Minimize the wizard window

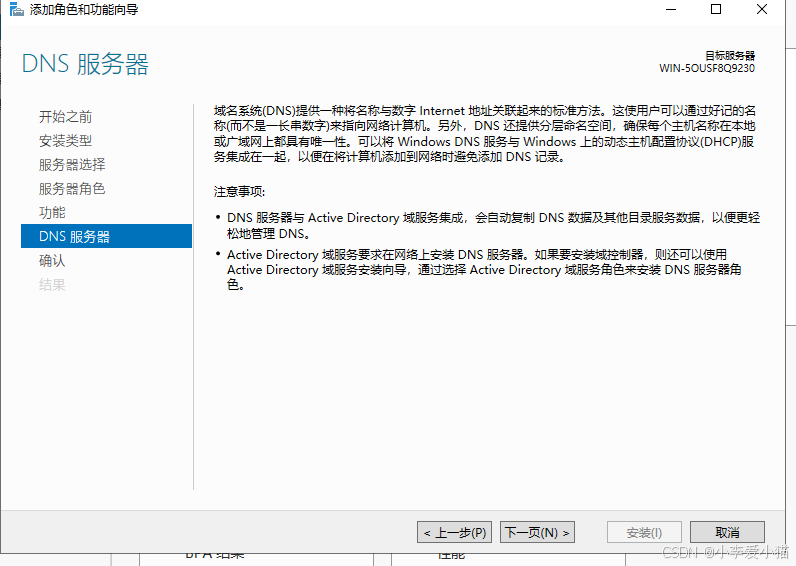[x=671, y=9]
